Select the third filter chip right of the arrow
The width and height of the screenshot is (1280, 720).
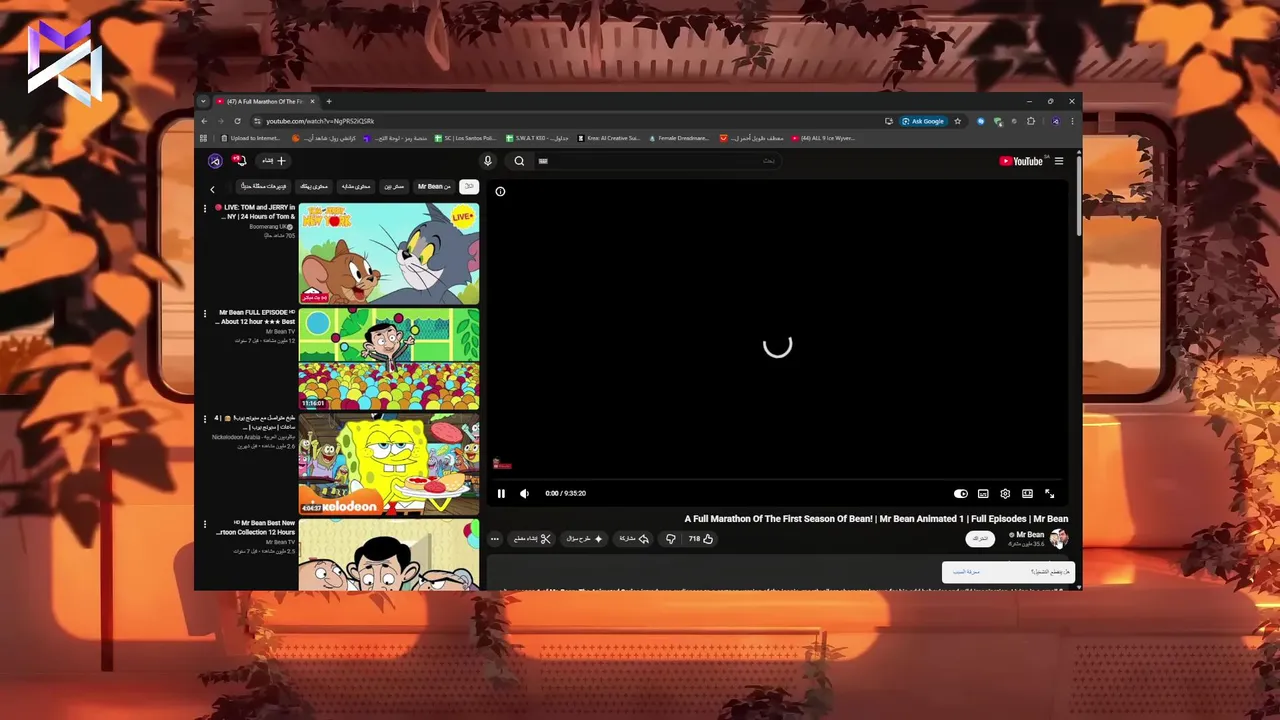pyautogui.click(x=356, y=186)
